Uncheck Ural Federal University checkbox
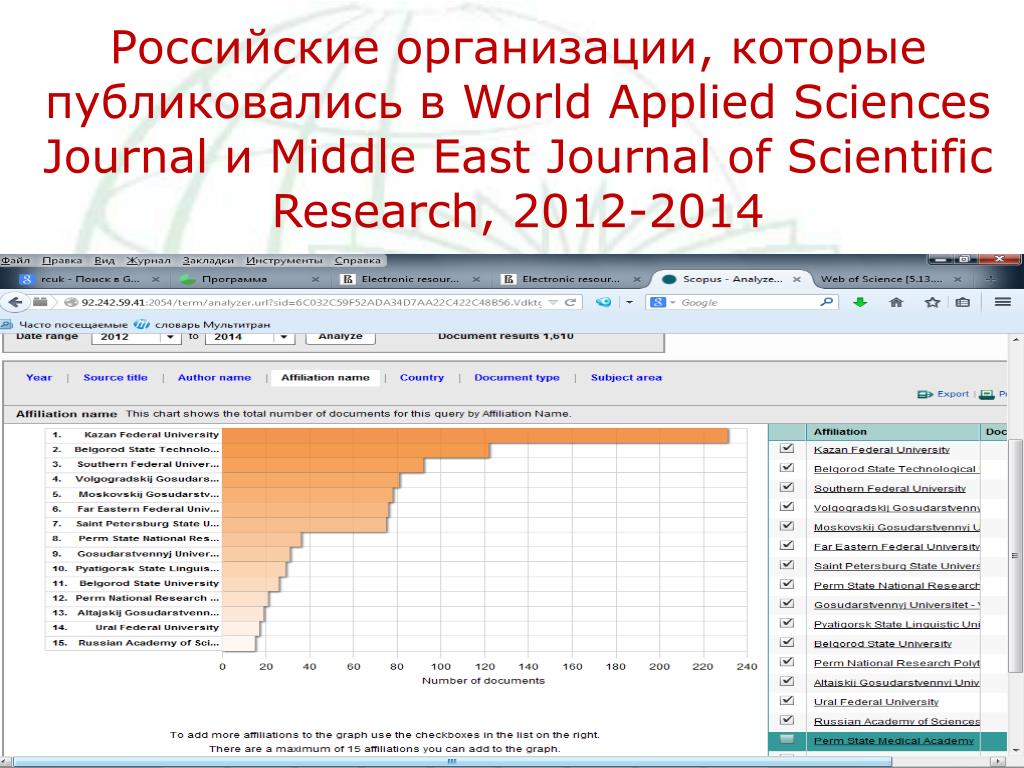Viewport: 1024px width, 768px height. pos(787,701)
